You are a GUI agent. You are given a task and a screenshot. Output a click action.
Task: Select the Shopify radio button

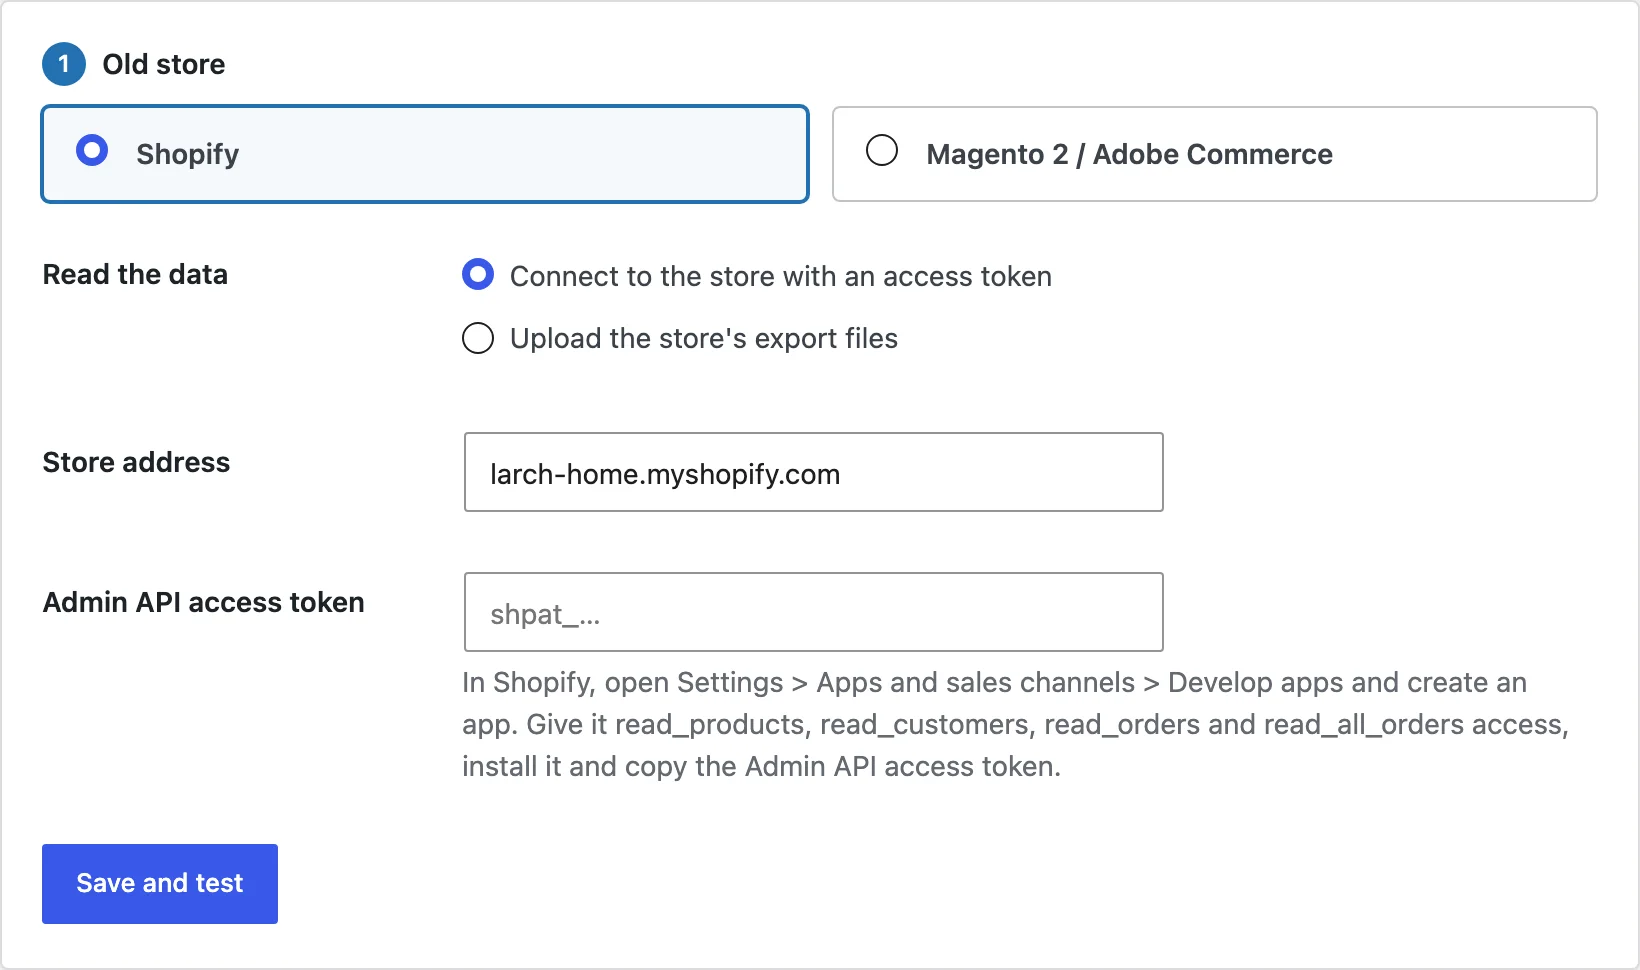pyautogui.click(x=92, y=151)
